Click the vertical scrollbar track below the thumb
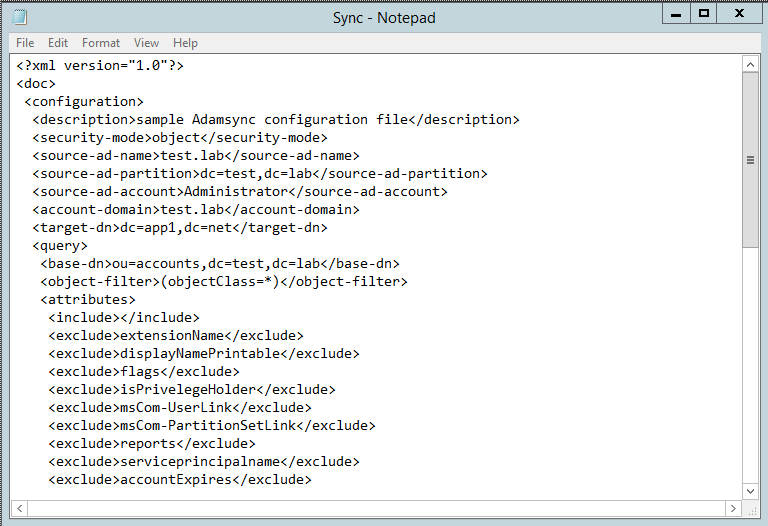This screenshot has height=526, width=768. [x=750, y=365]
